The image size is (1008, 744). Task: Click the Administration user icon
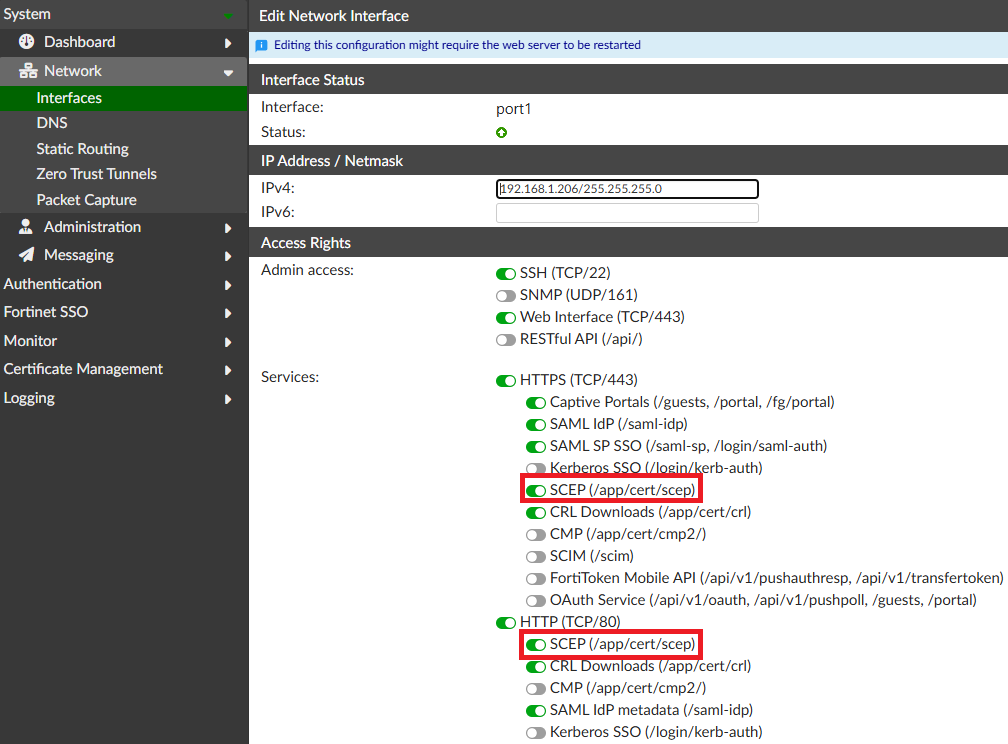tap(26, 226)
